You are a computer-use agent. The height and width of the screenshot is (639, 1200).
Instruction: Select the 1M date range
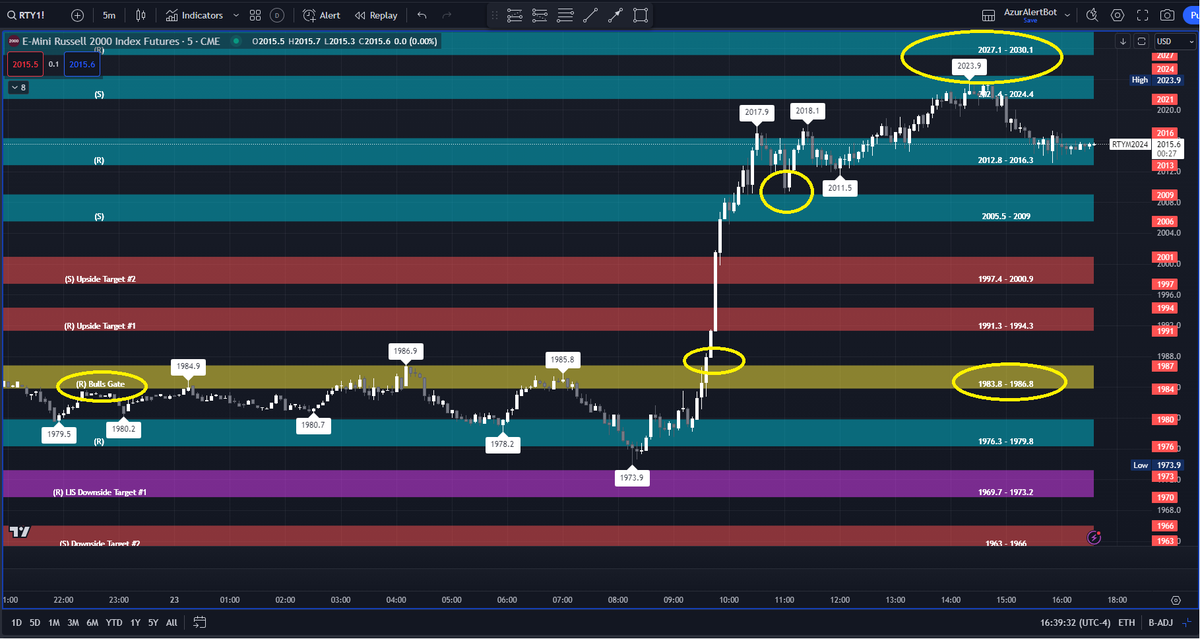54,622
